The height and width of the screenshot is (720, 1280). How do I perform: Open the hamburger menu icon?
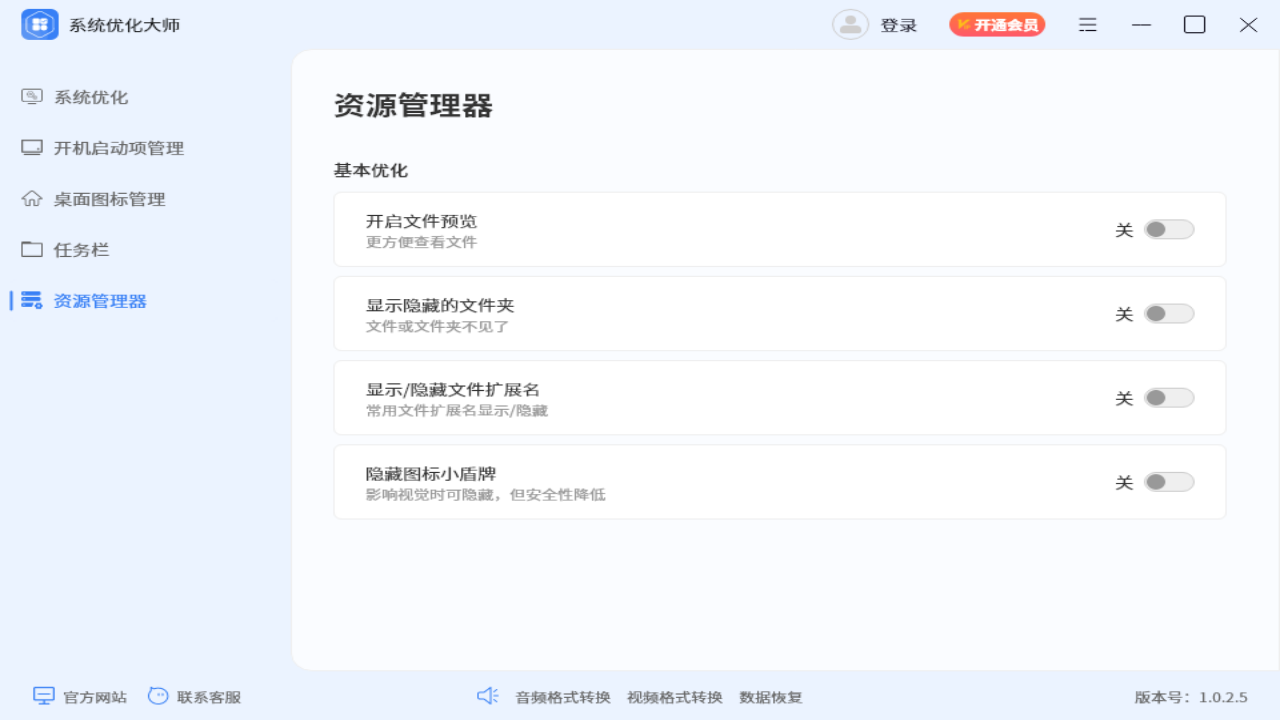coord(1087,24)
